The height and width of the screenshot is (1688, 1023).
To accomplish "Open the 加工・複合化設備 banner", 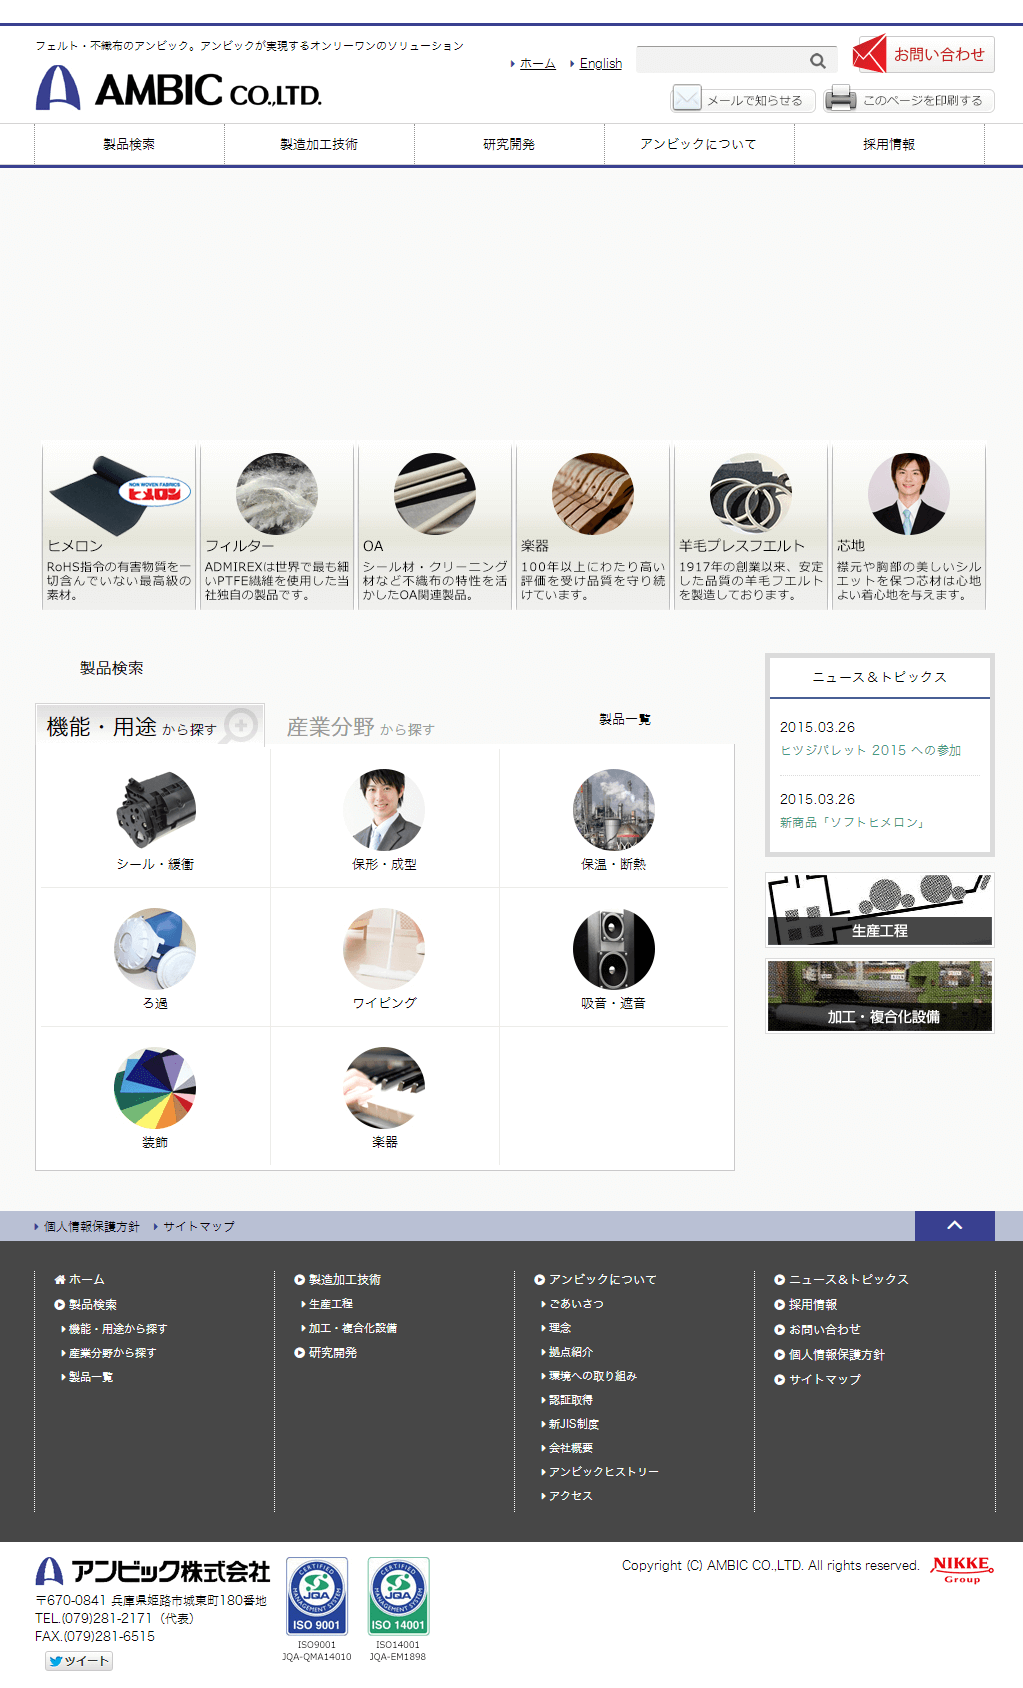I will [x=880, y=996].
